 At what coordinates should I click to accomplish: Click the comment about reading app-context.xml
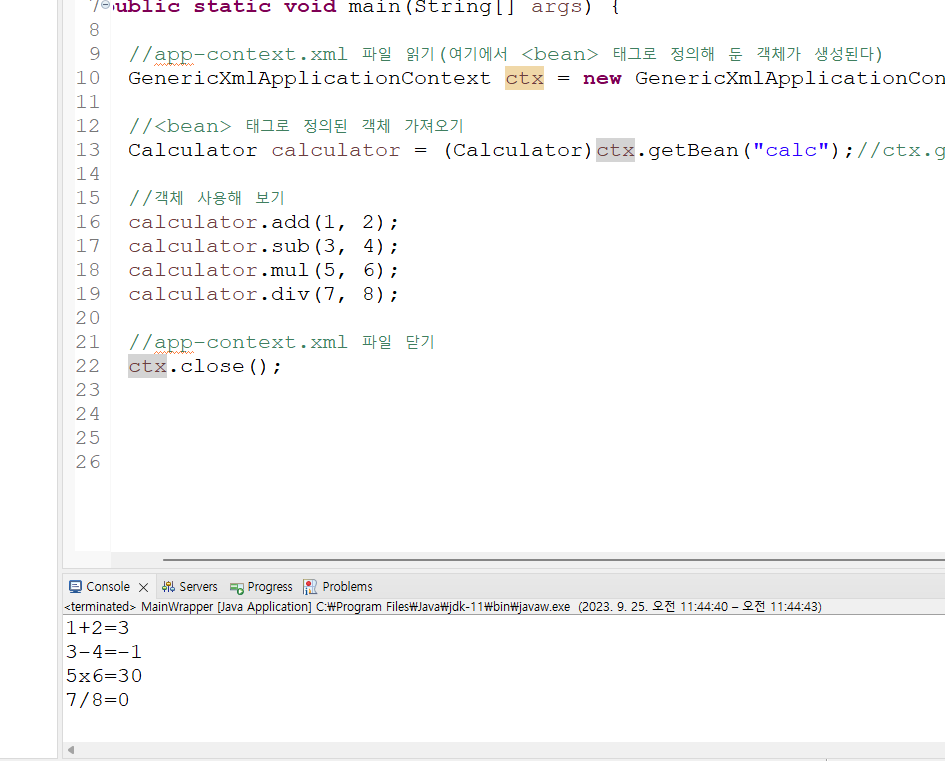click(x=505, y=54)
